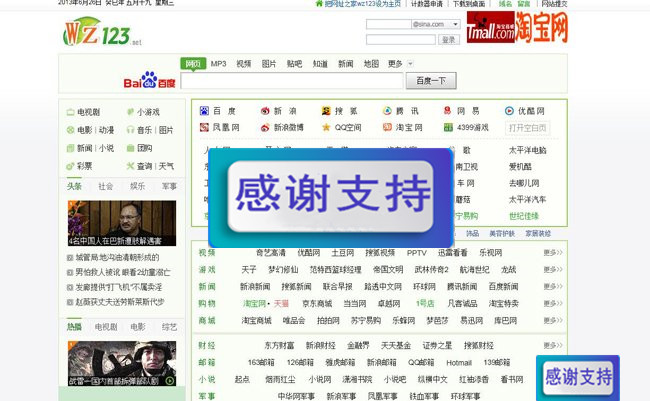Image resolution: width=650 pixels, height=401 pixels.
Task: Switch to the 社会 news tab
Action: 106,186
